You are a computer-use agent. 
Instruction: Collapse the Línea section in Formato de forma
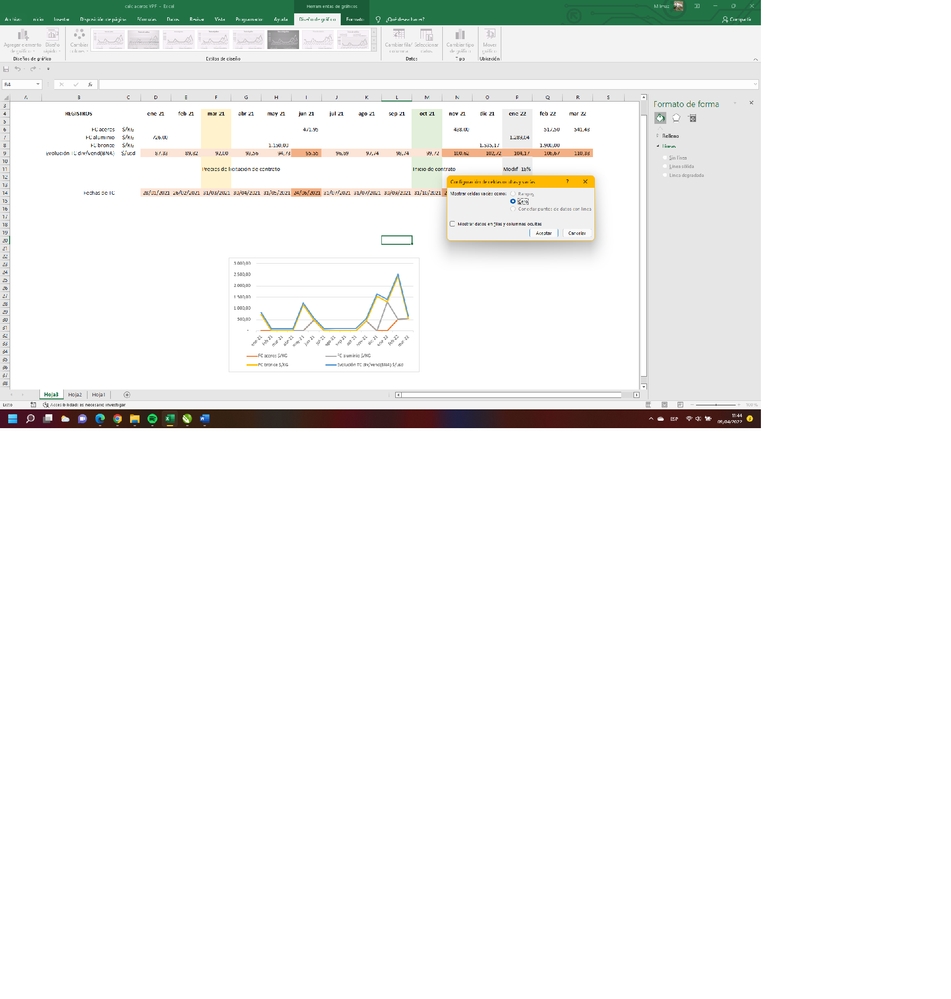tap(669, 146)
